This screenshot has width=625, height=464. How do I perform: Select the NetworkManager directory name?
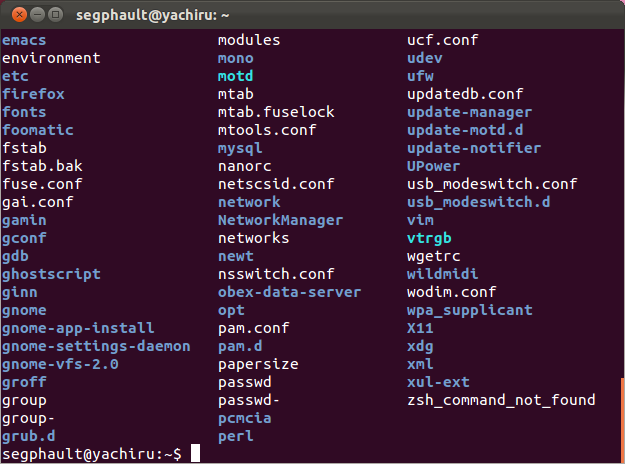point(280,220)
